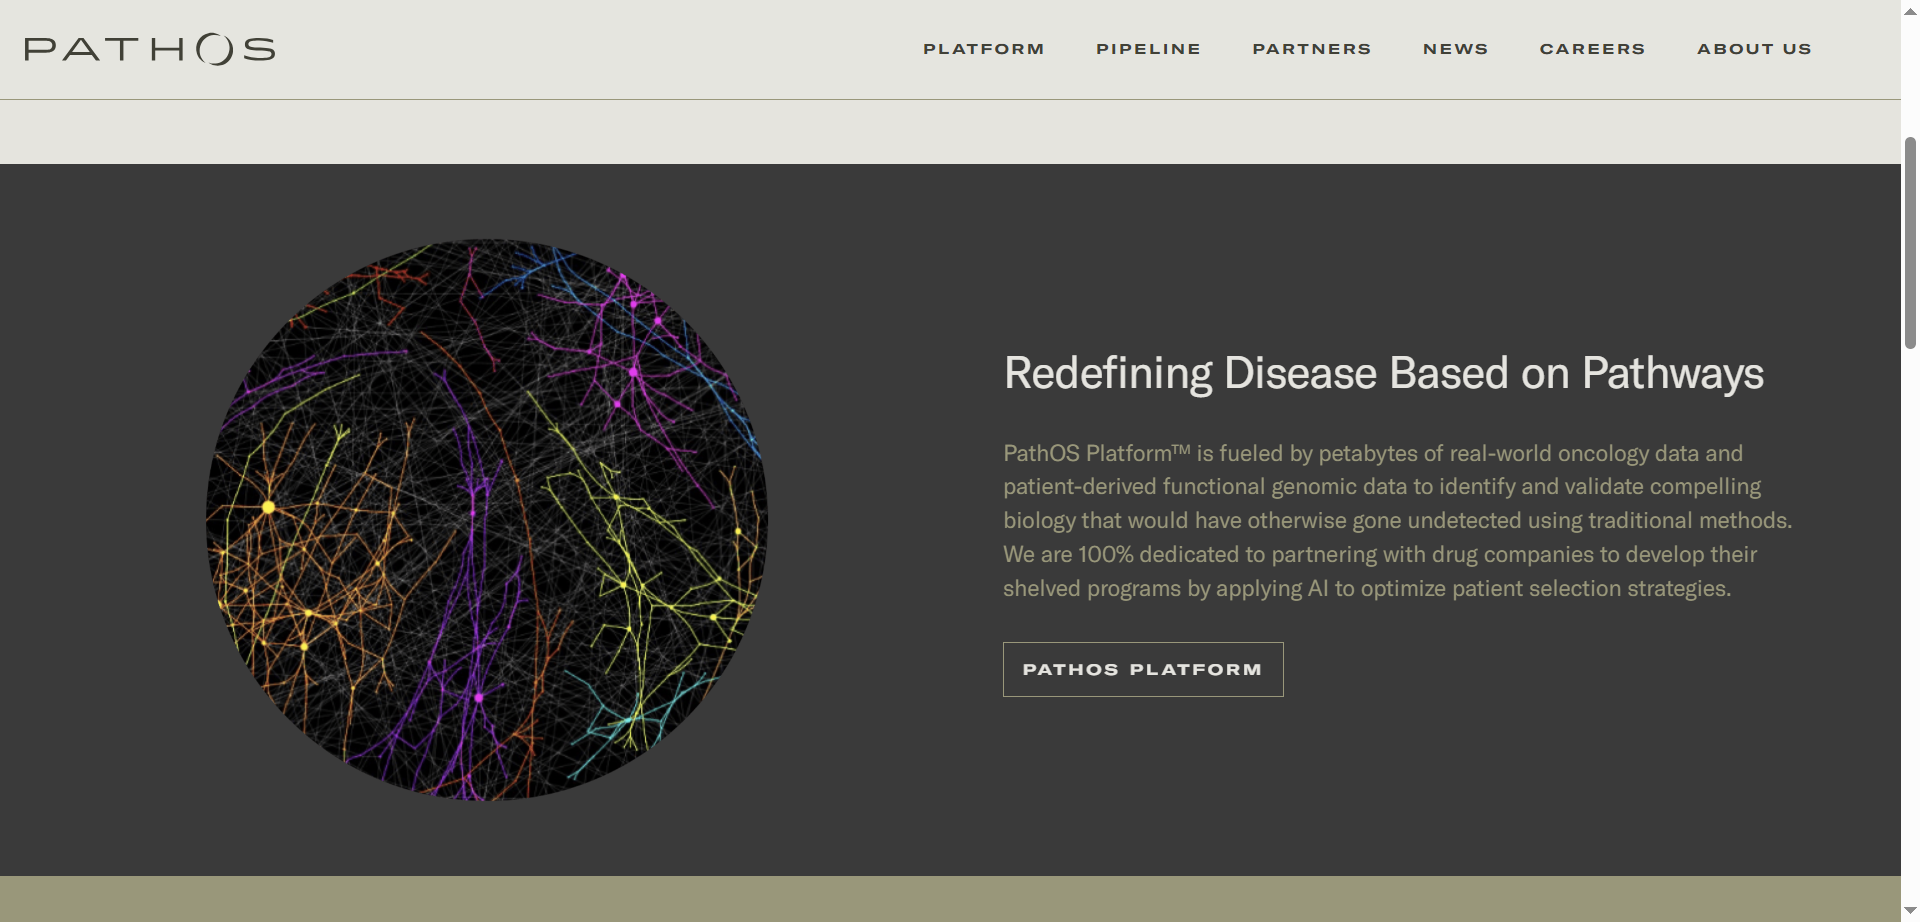Open the Partners navigation link
Viewport: 1920px width, 922px height.
click(1312, 49)
